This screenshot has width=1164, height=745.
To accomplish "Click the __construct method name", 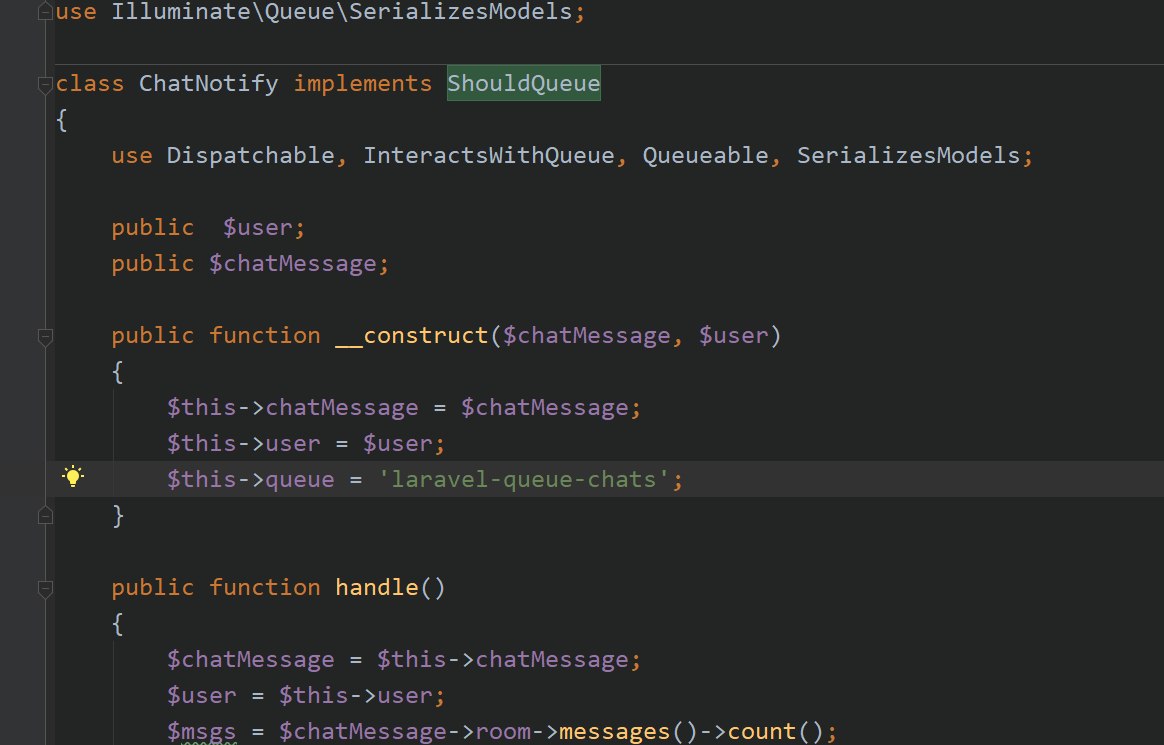I will click(411, 335).
